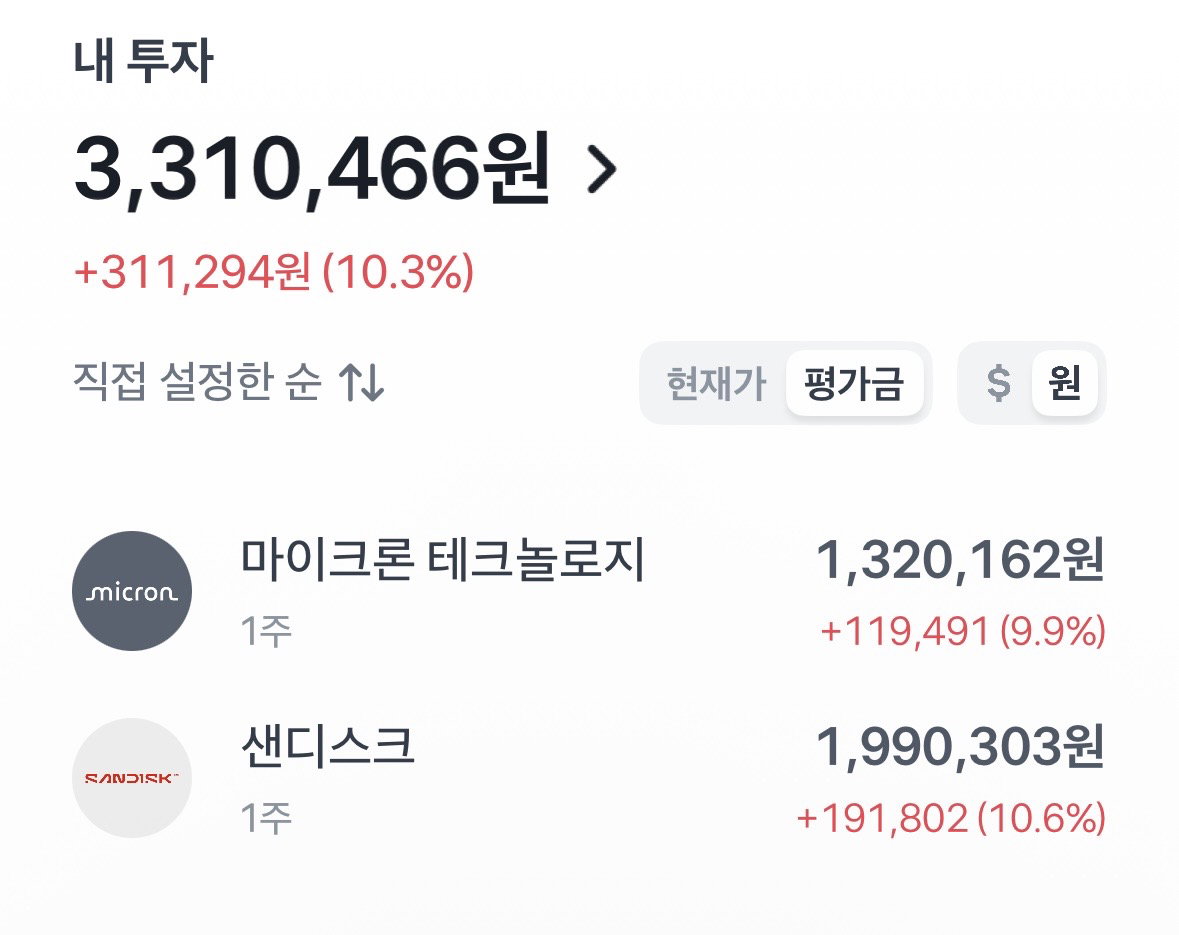
Task: Select the 원 currency option
Action: [x=1065, y=383]
